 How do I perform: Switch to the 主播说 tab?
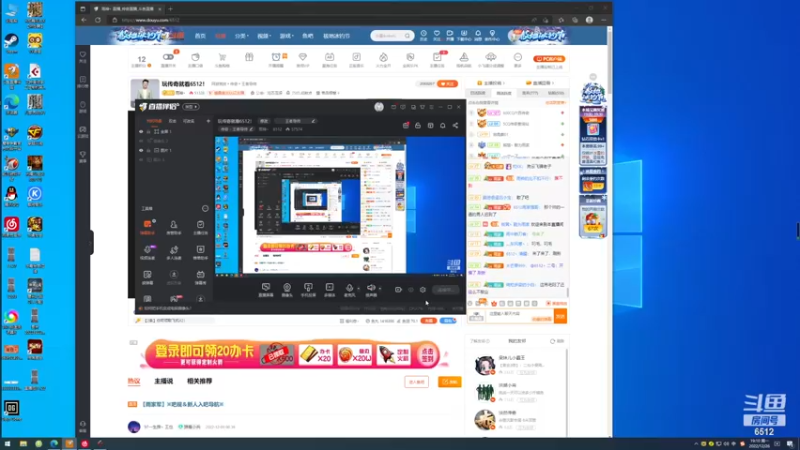(x=163, y=381)
